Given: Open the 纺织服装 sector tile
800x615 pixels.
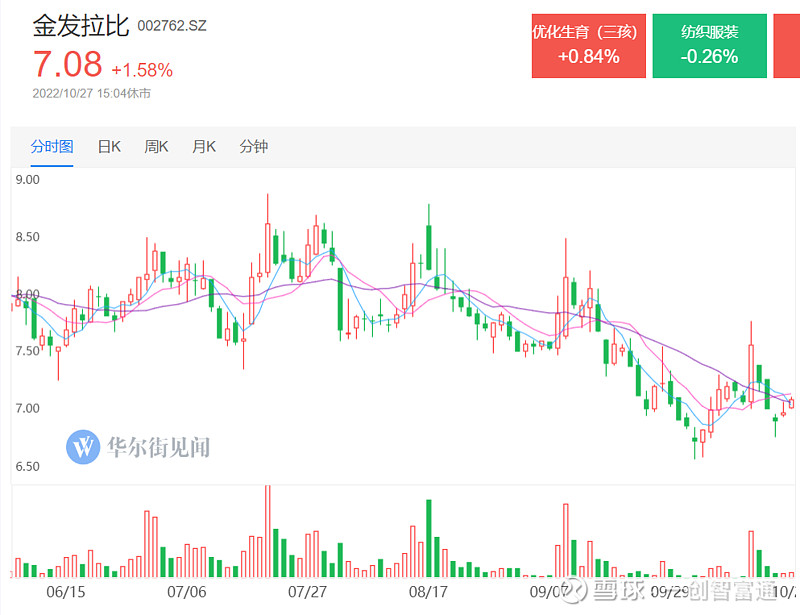Looking at the screenshot, I should tap(709, 46).
